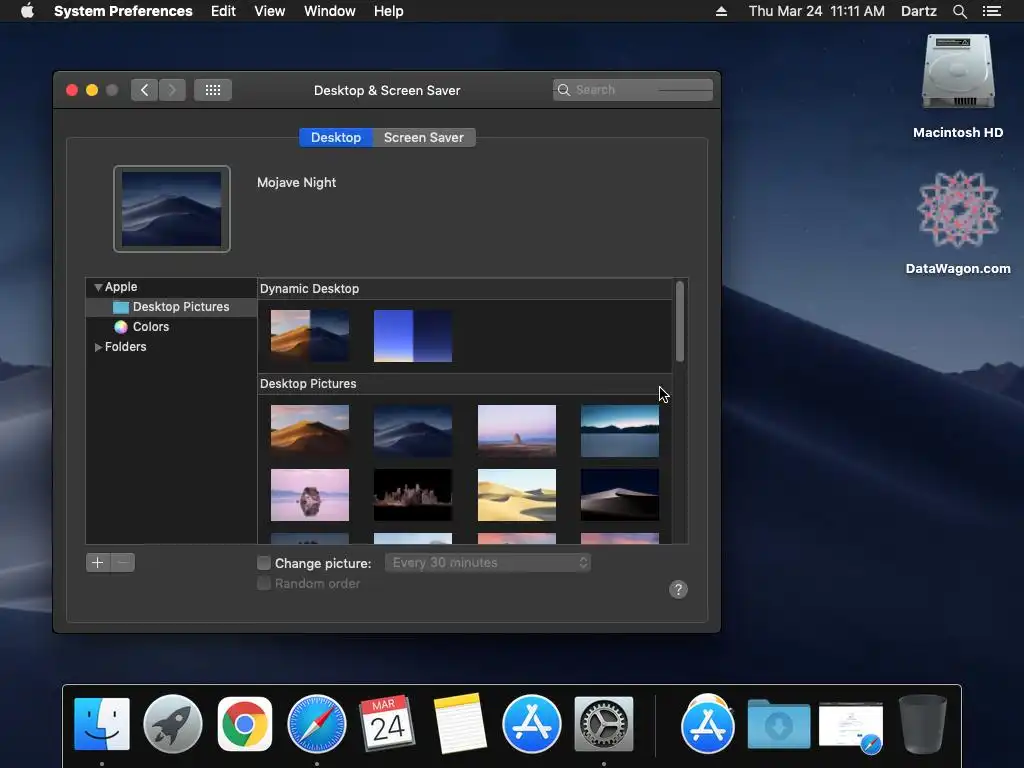Open the Every 30 minutes dropdown
The width and height of the screenshot is (1024, 768).
pos(488,563)
